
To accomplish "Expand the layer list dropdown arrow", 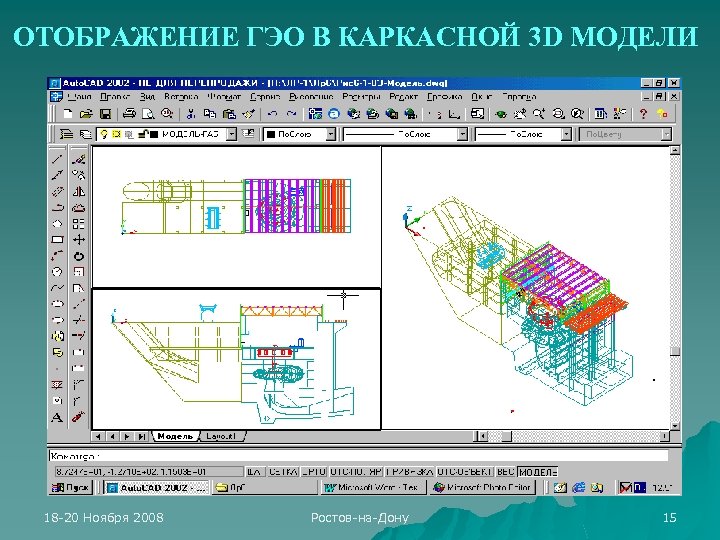I will point(232,134).
